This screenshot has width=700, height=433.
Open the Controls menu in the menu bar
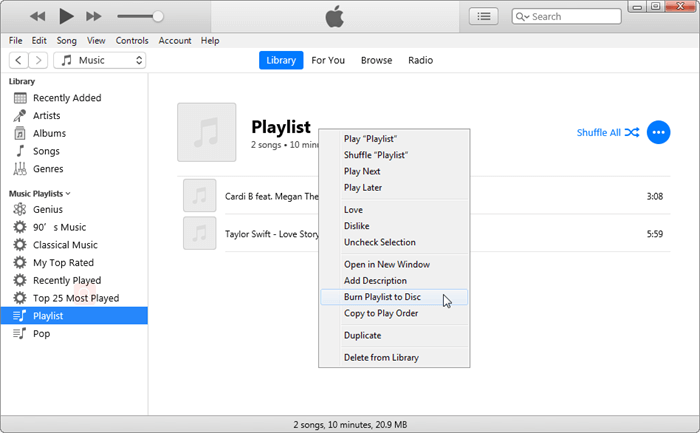(132, 41)
